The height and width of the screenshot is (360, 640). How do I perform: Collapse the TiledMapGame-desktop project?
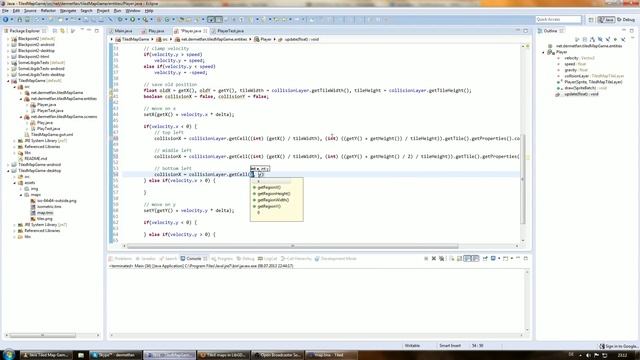click(x=8, y=171)
